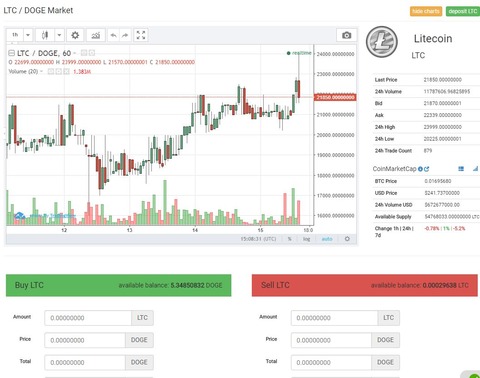The height and width of the screenshot is (378, 480).
Task: Open CoinMarketCap external link icon
Action: click(x=426, y=169)
